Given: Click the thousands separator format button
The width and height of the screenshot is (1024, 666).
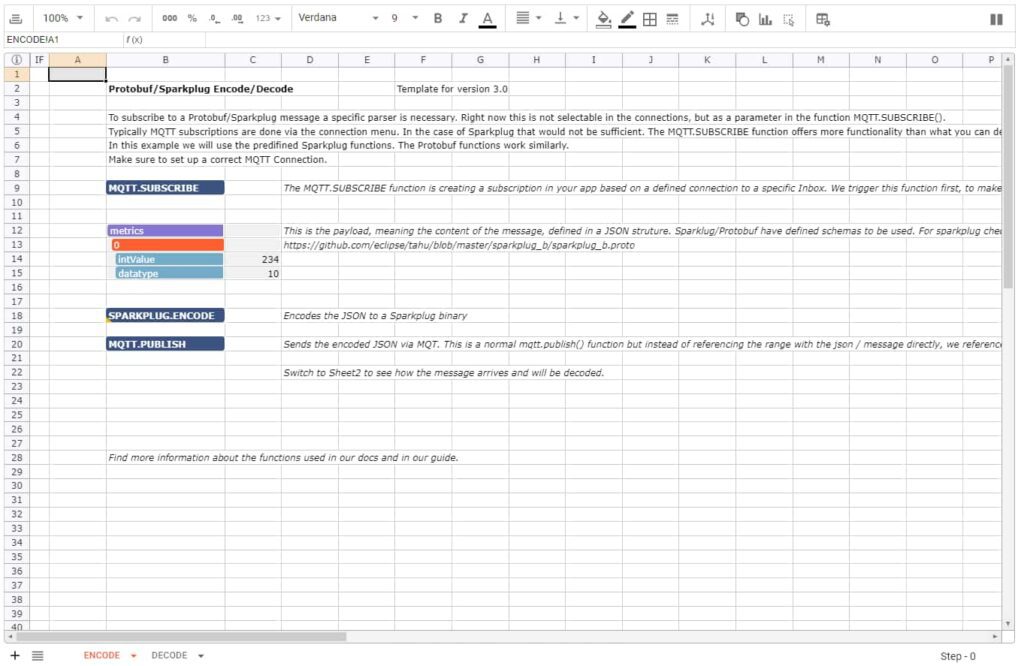Looking at the screenshot, I should [x=169, y=18].
